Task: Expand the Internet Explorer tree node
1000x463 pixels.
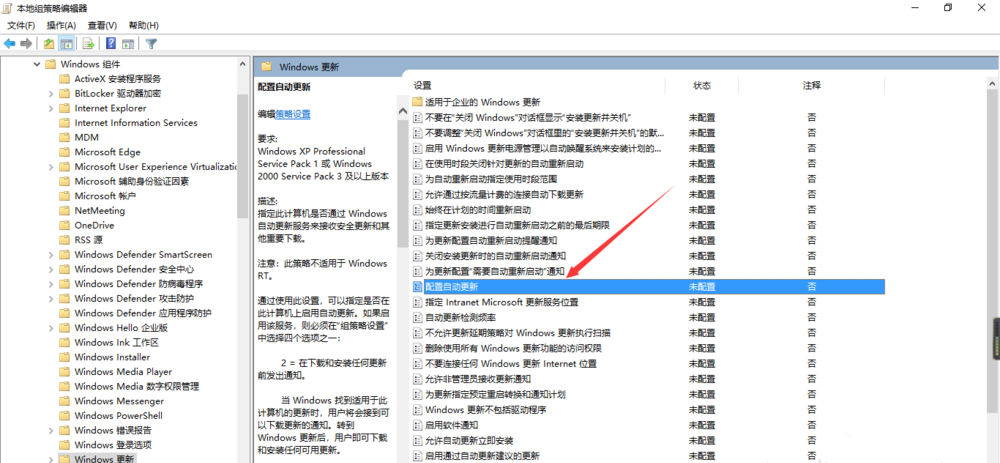Action: tap(50, 108)
